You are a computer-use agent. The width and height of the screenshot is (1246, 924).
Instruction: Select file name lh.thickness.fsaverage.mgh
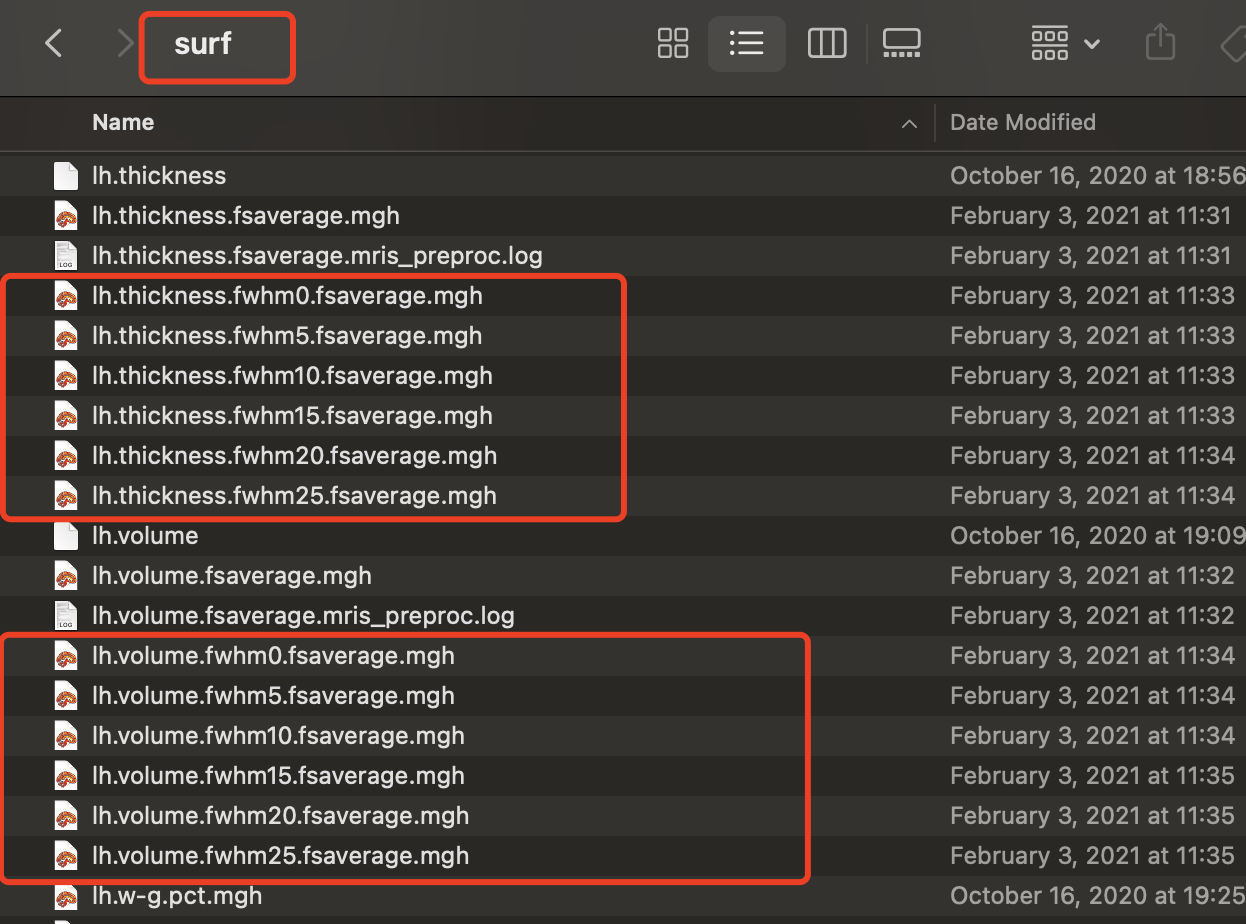(x=246, y=216)
